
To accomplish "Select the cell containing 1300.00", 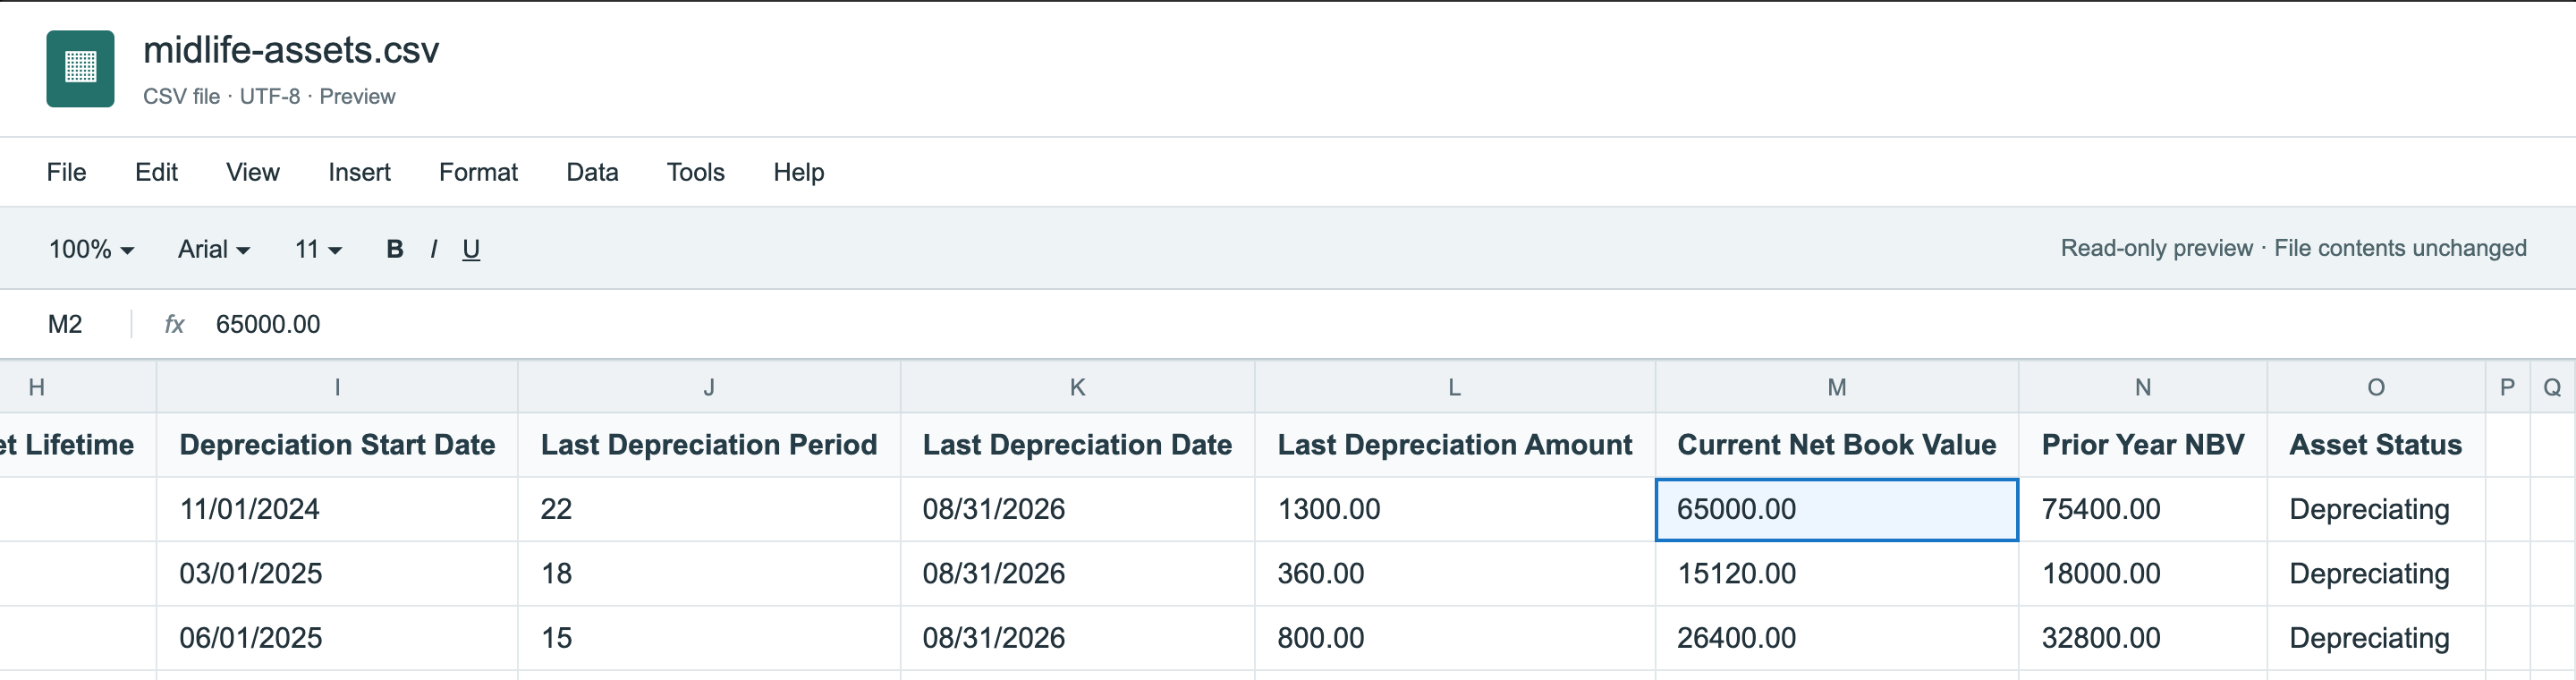I will pyautogui.click(x=1455, y=509).
